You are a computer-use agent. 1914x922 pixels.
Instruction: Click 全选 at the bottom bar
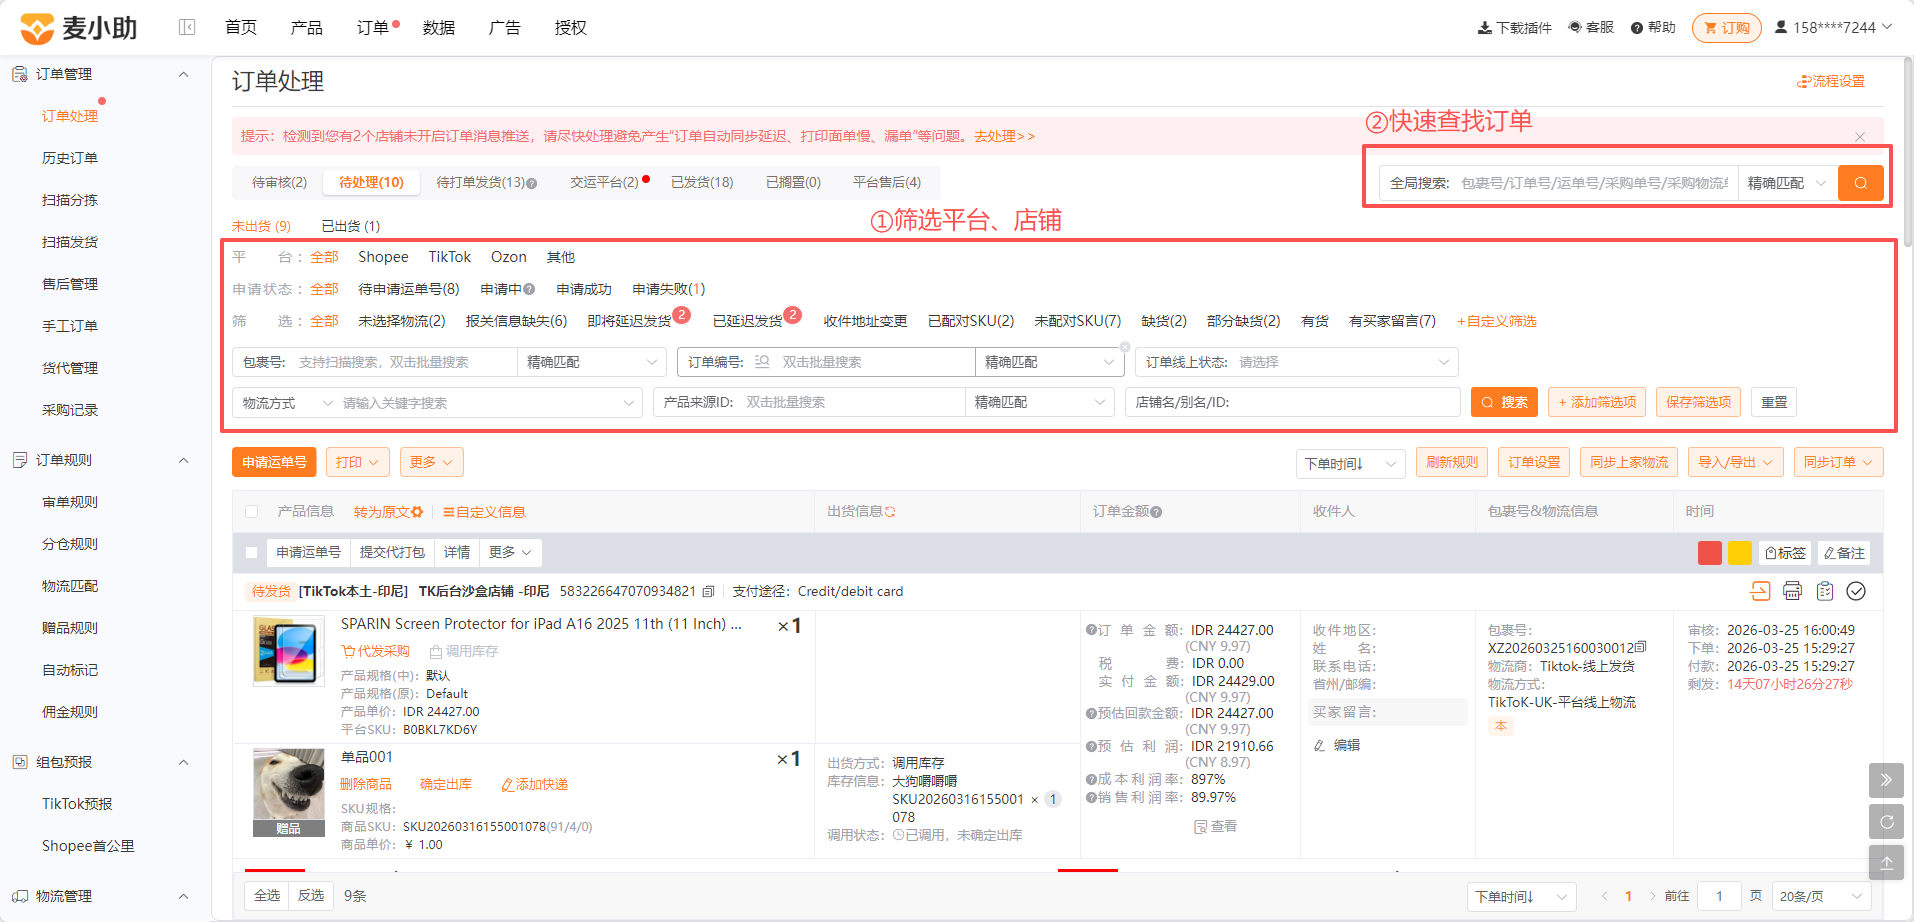(267, 896)
